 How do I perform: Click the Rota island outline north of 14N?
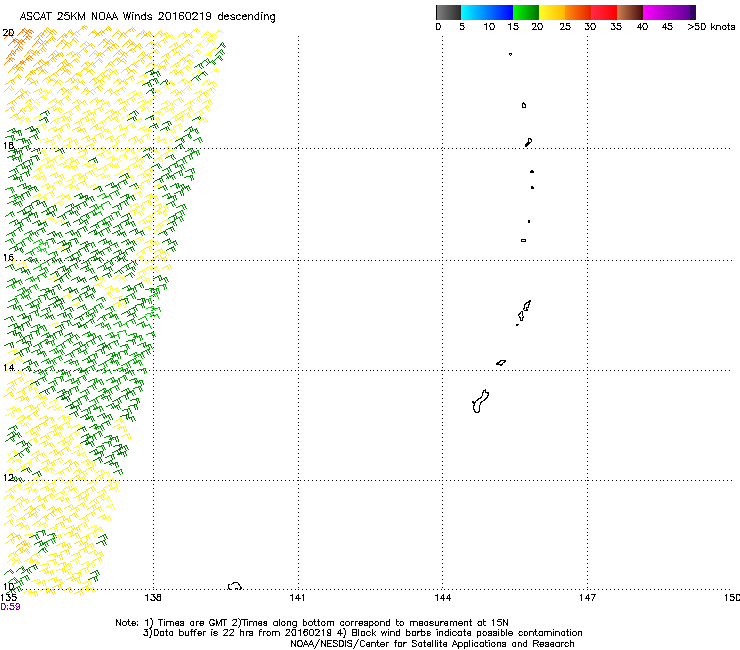click(x=501, y=363)
